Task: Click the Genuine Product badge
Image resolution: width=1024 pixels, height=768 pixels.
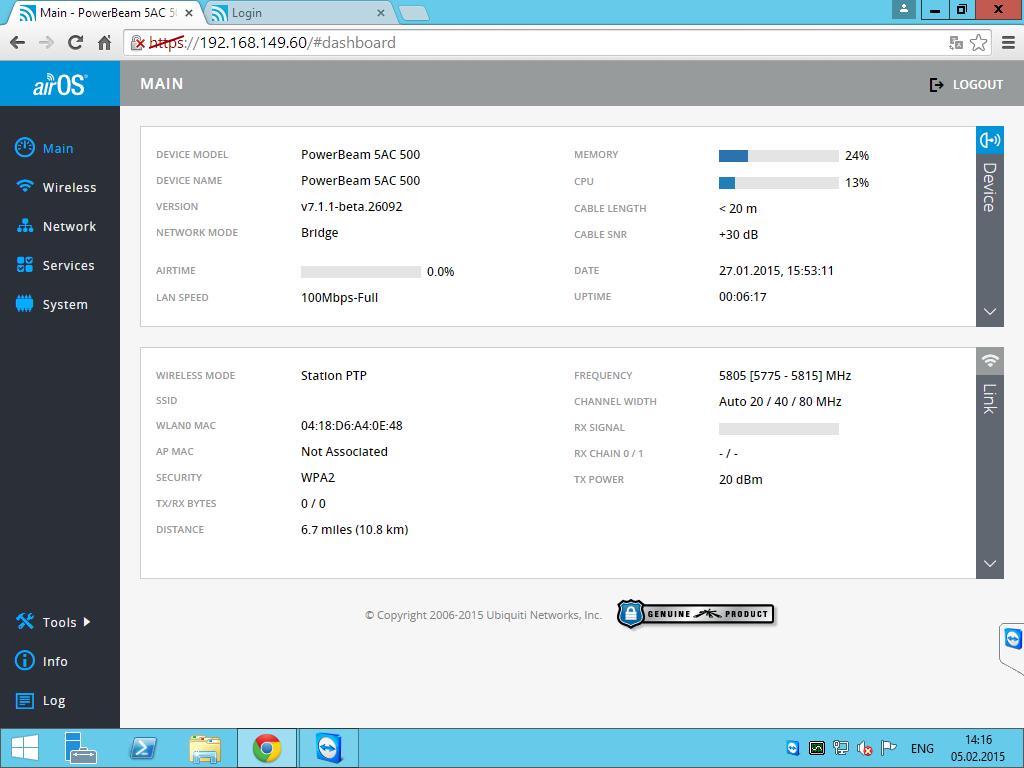Action: 696,614
